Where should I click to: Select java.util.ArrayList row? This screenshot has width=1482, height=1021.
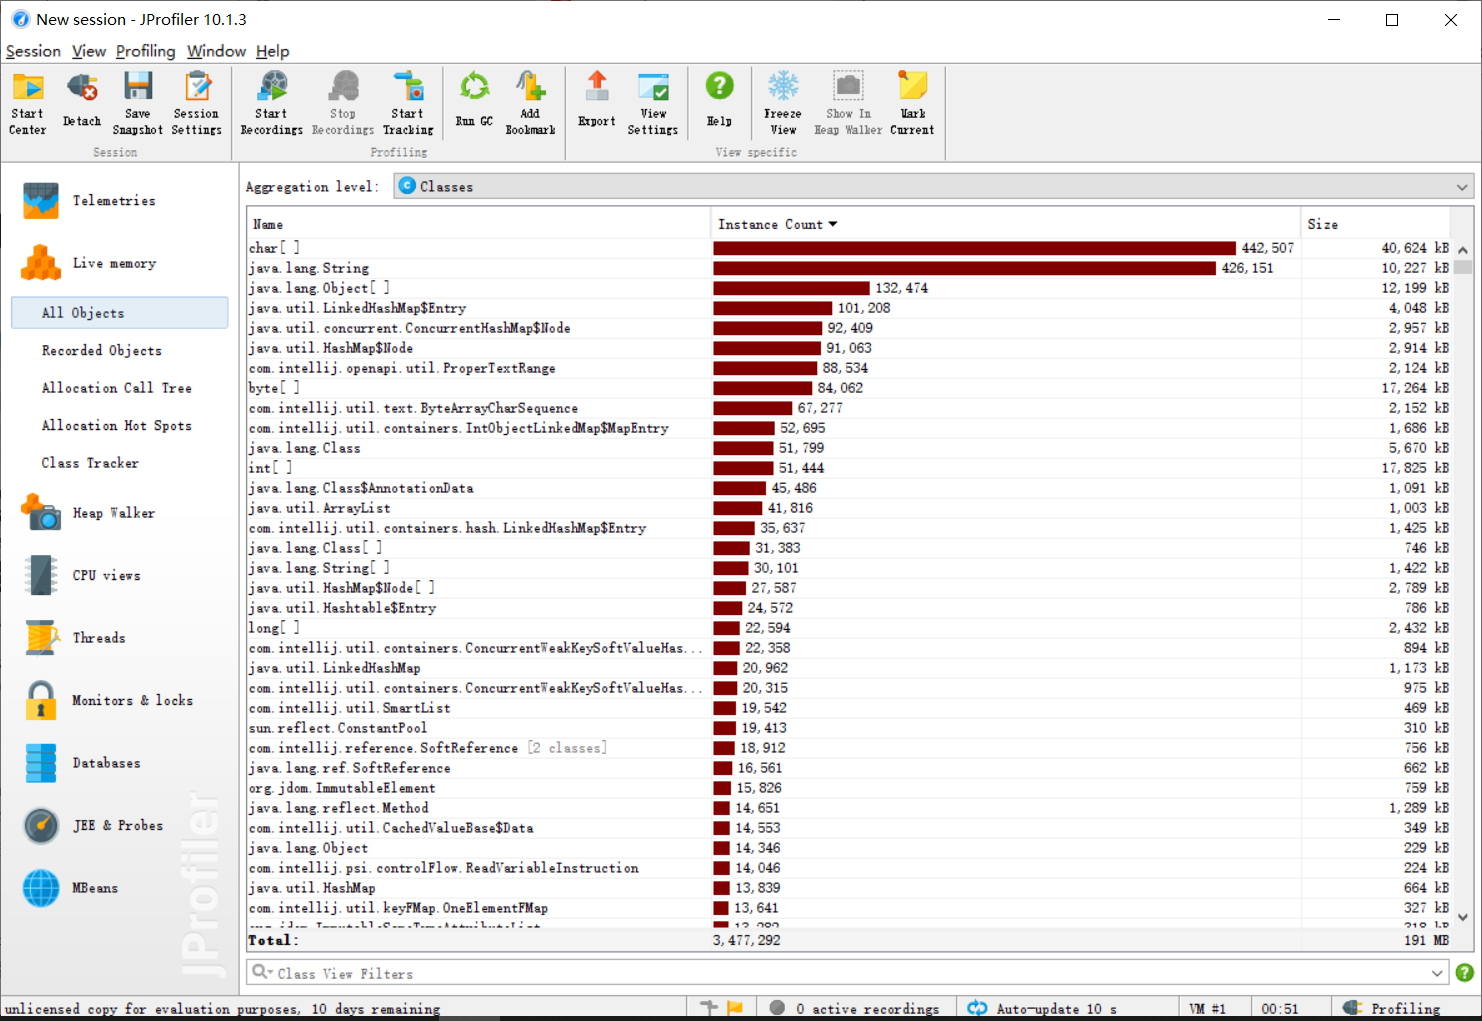pos(850,508)
